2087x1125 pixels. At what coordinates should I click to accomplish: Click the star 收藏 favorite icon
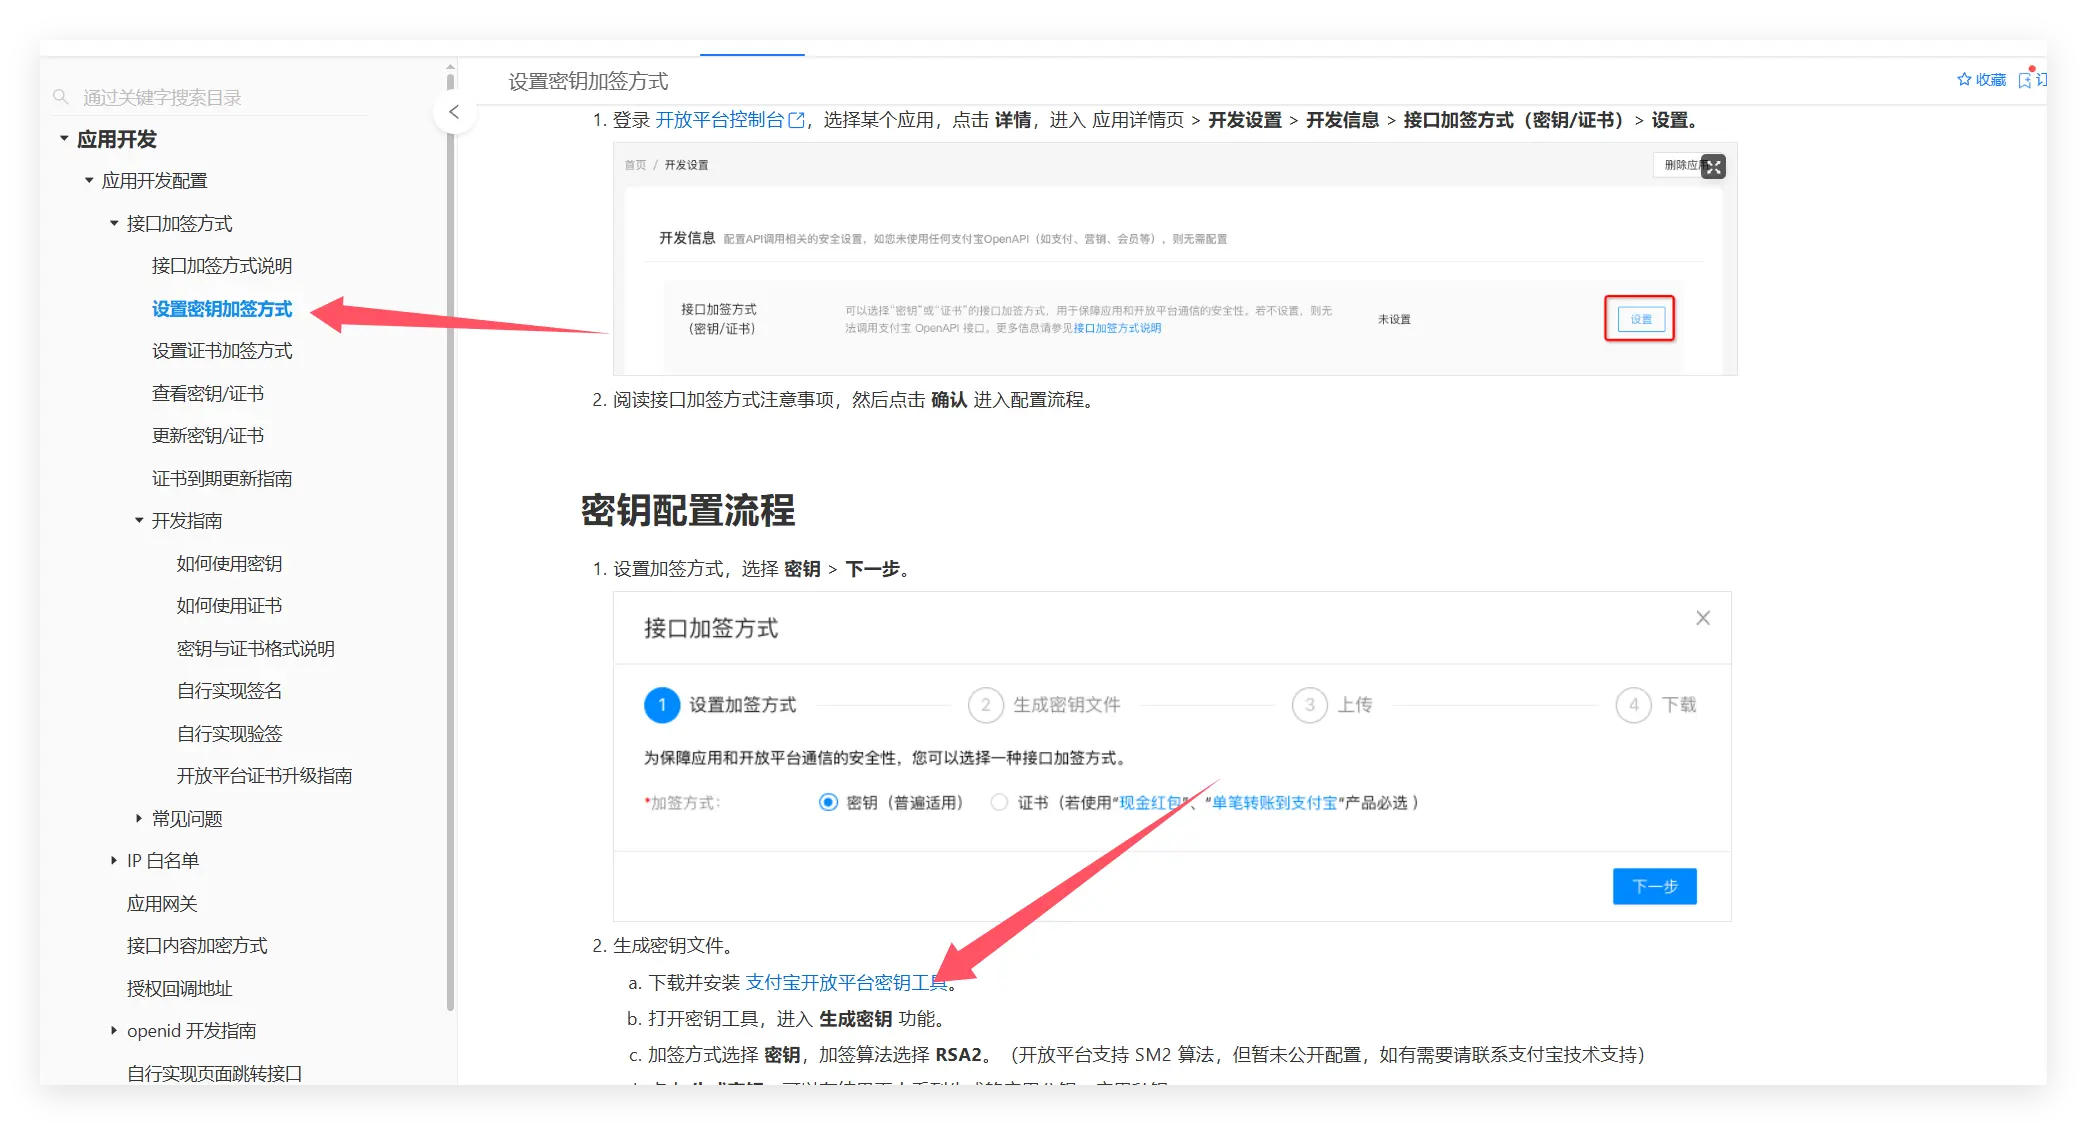click(x=1964, y=79)
